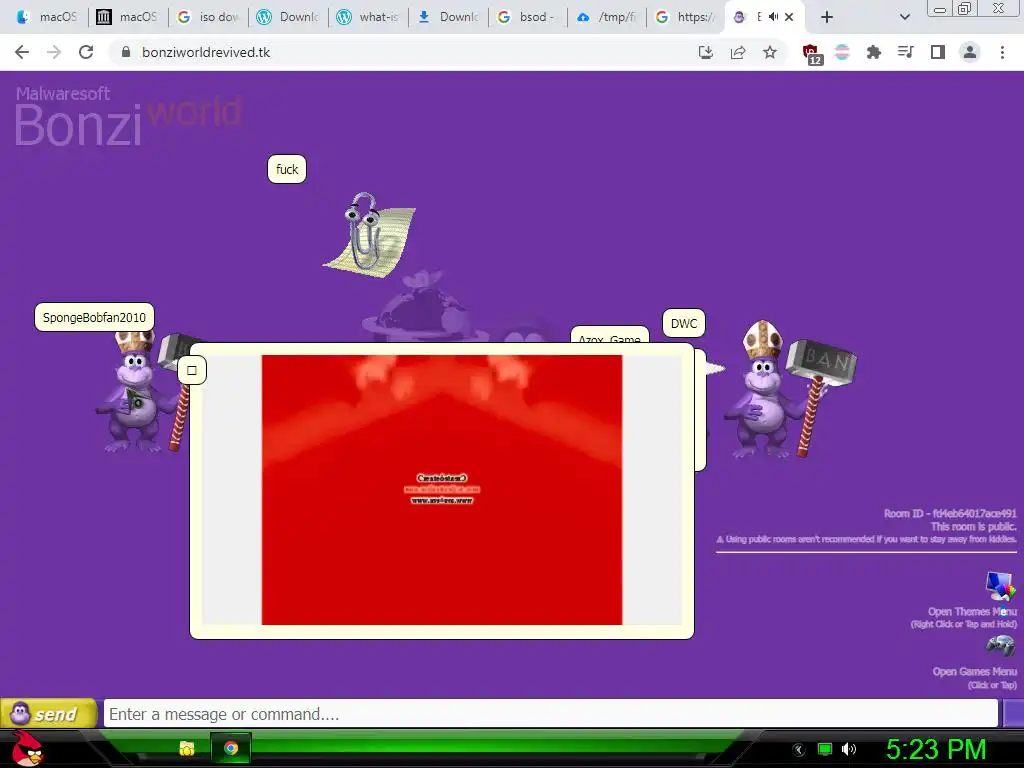Go forward in browser history

[54, 52]
